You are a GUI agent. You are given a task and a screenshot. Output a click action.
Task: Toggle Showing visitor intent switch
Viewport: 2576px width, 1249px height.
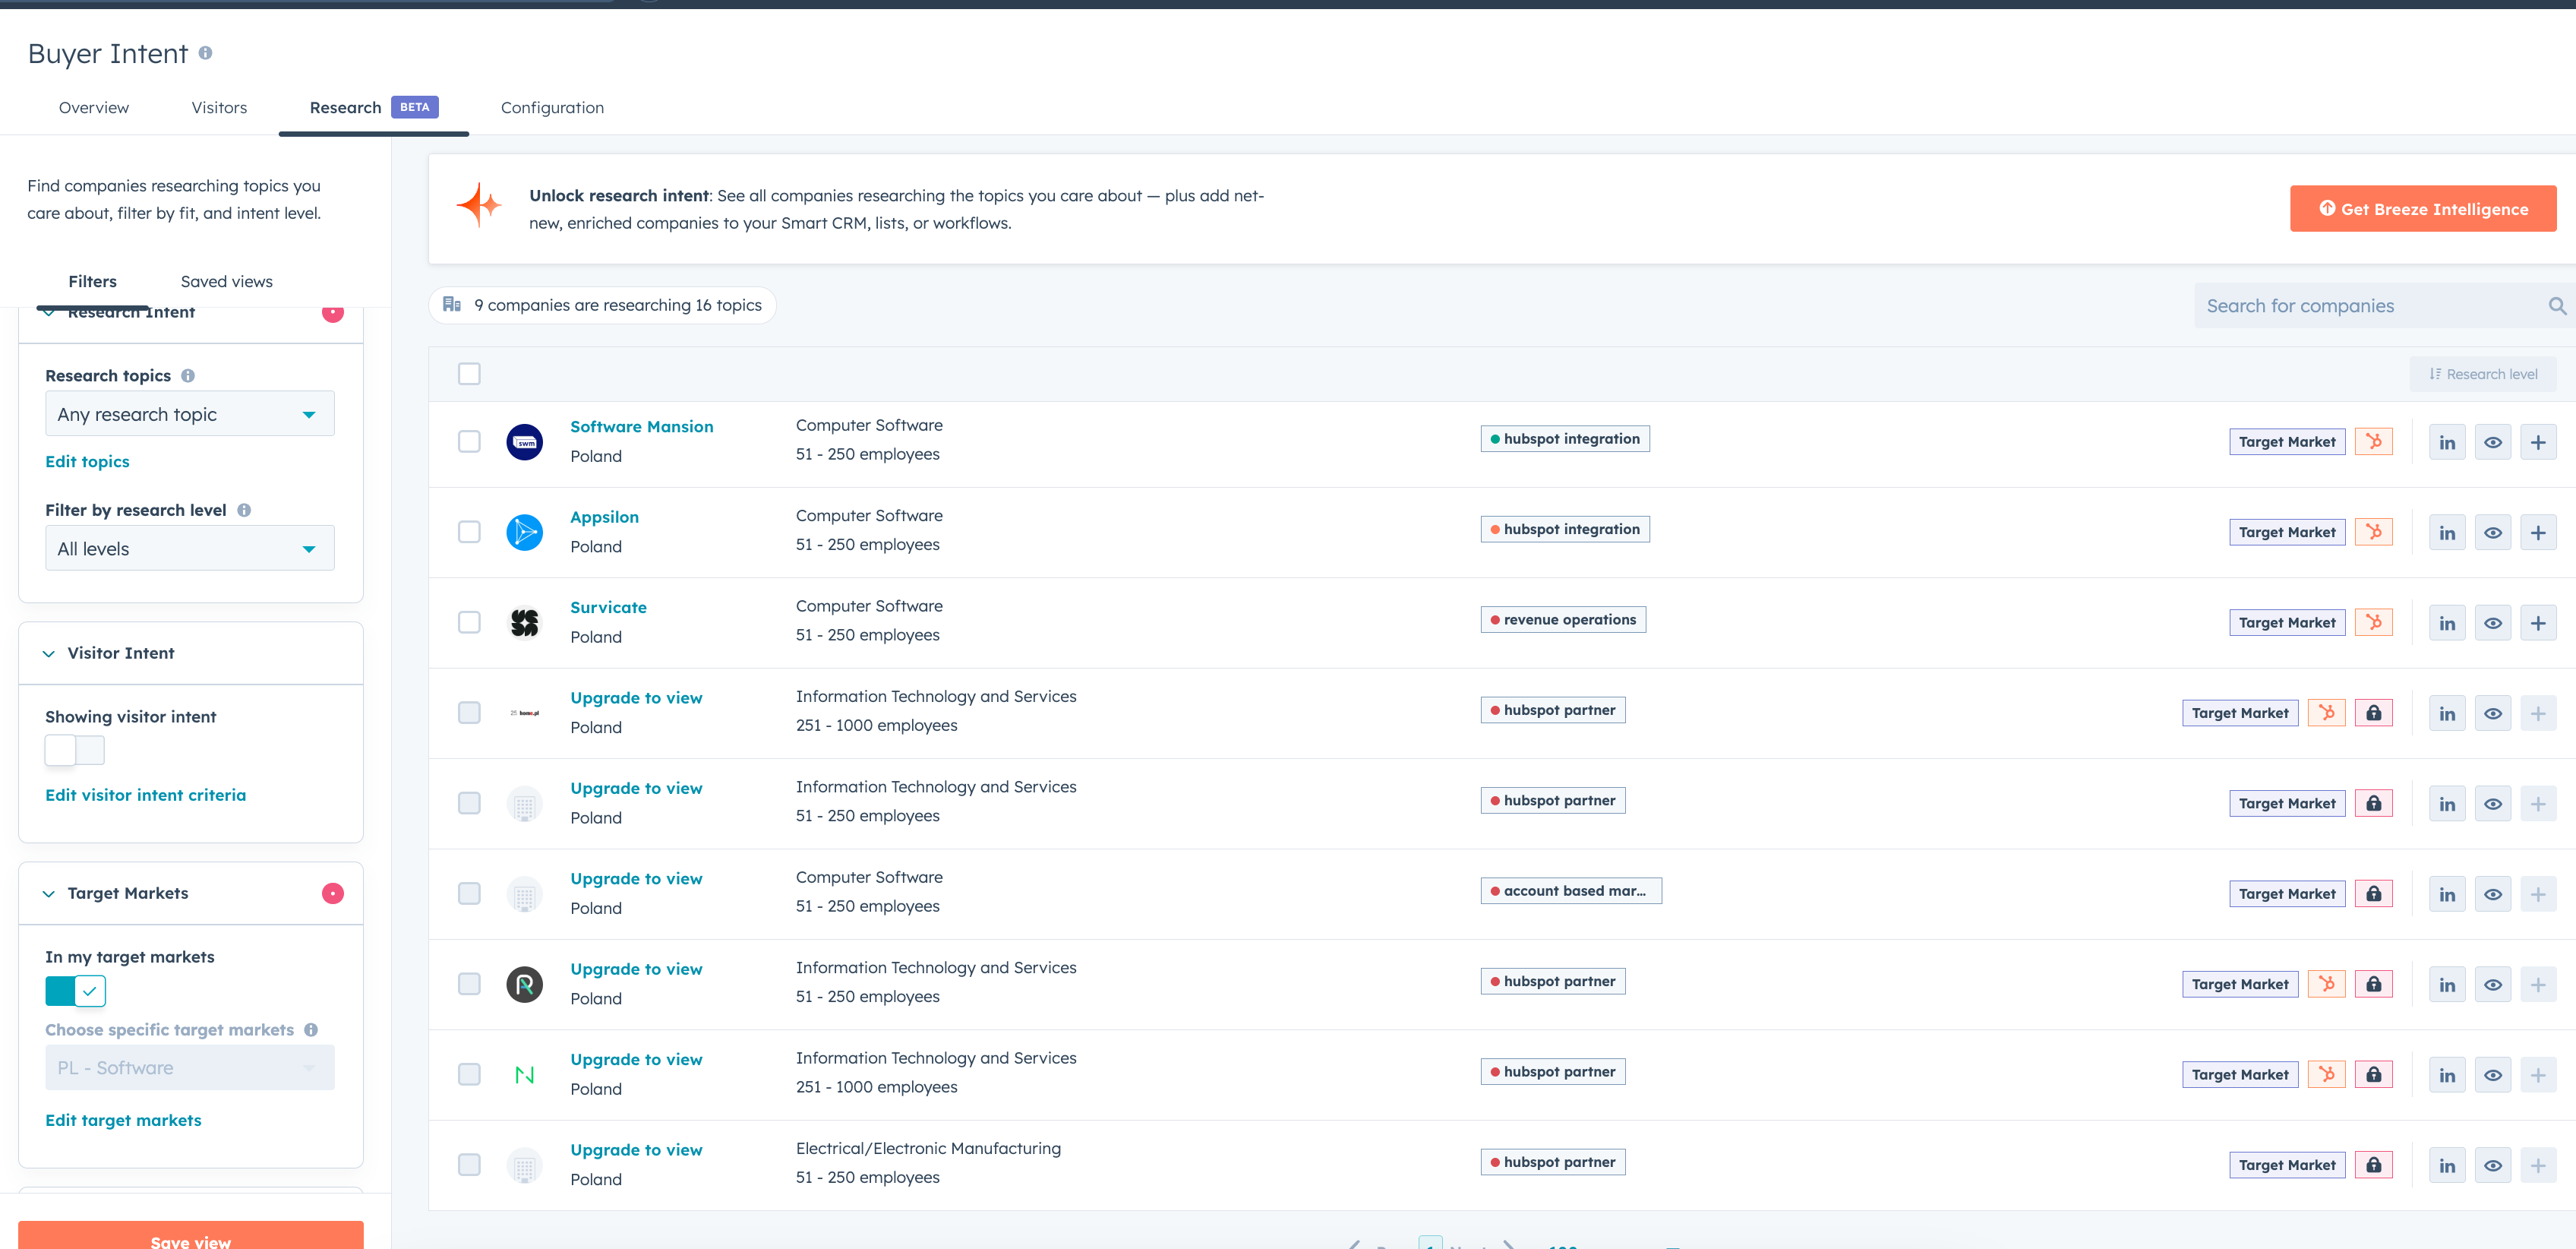[75, 750]
